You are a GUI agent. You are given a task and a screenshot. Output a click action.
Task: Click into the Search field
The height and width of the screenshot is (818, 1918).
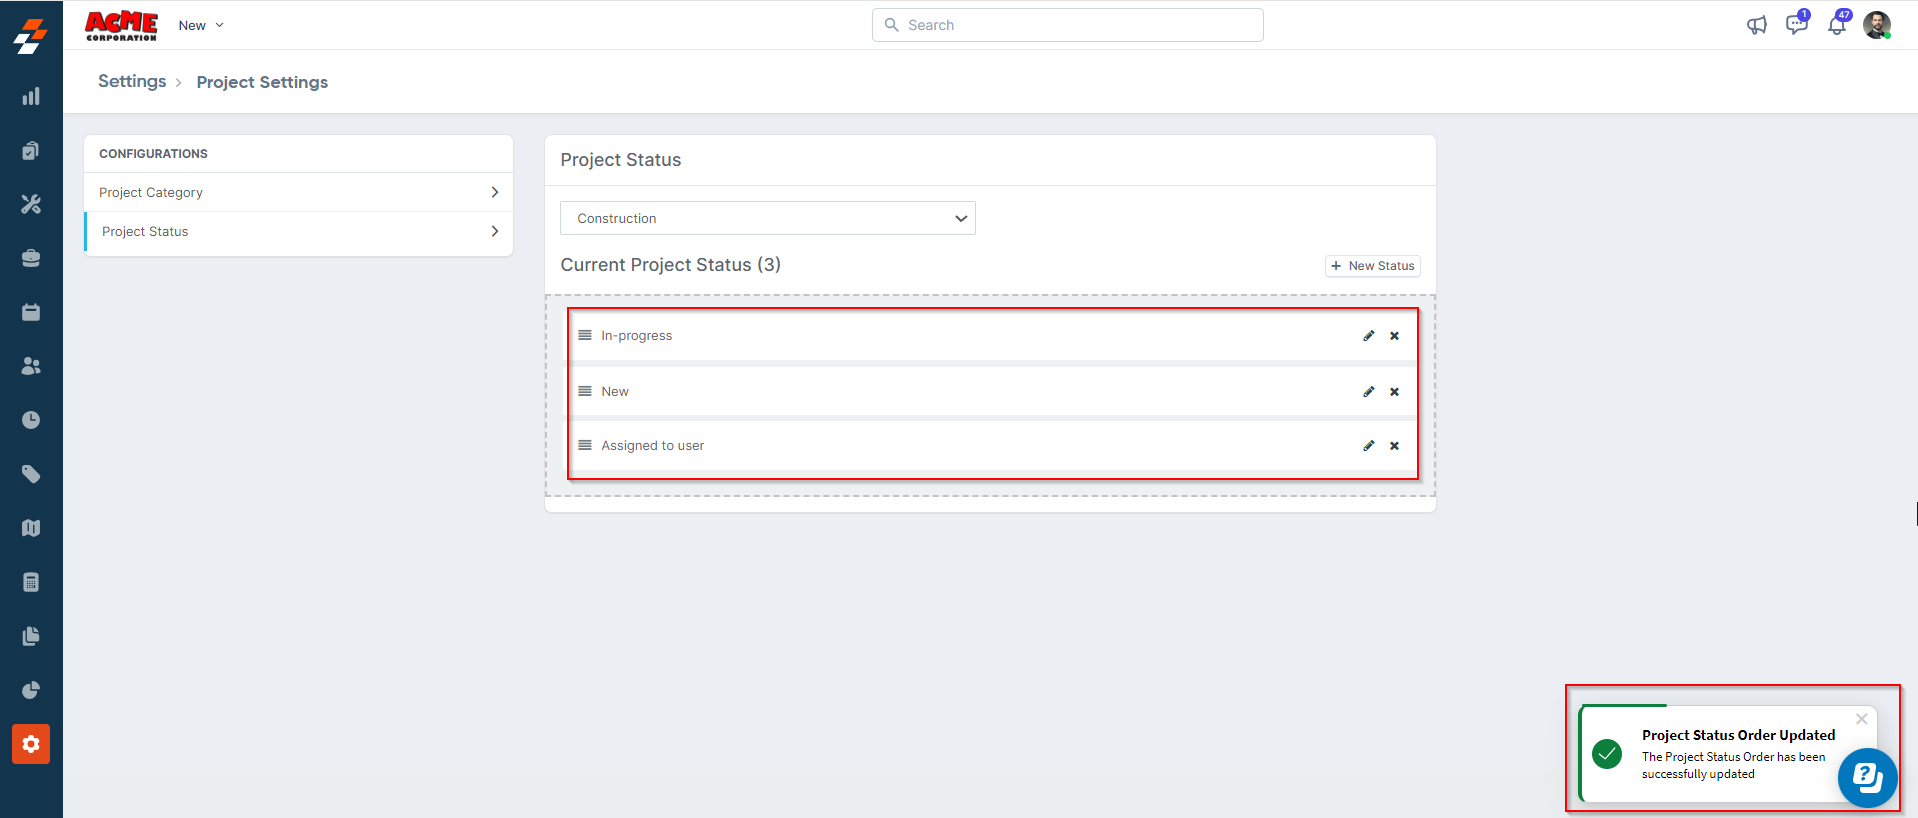tap(1067, 25)
